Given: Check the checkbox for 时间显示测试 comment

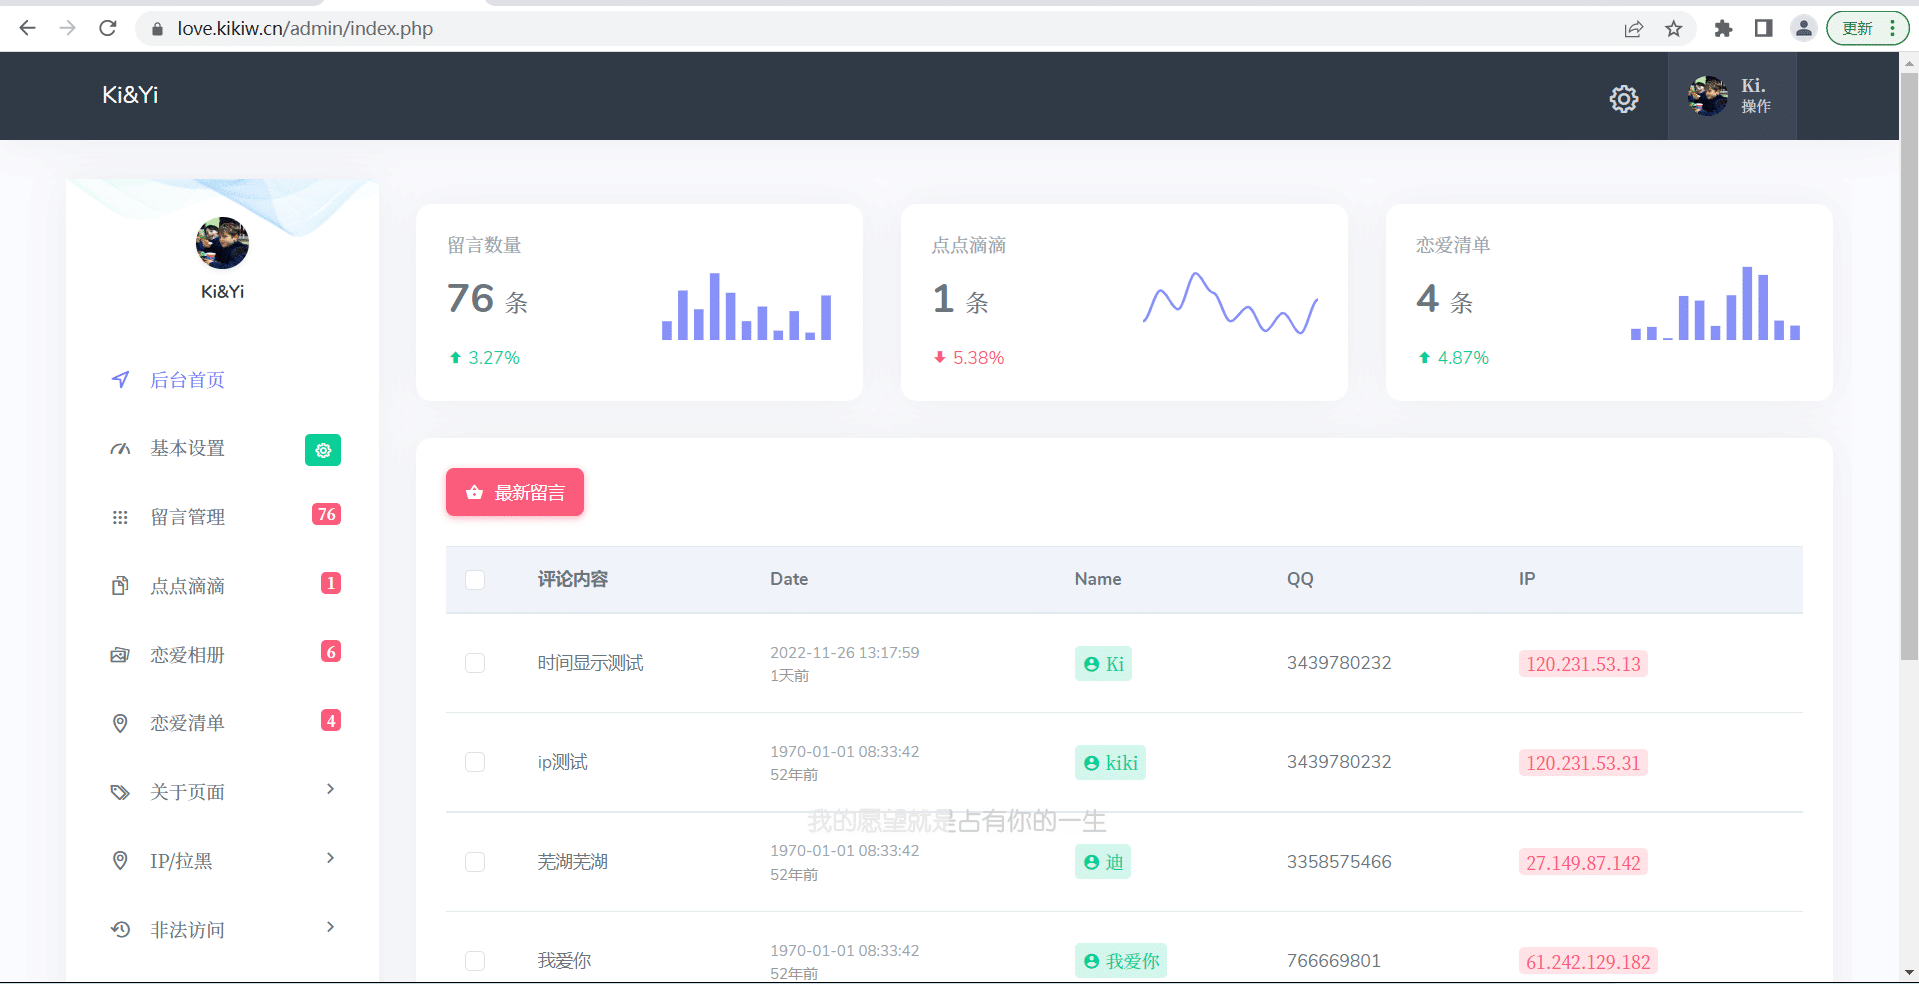Looking at the screenshot, I should [x=475, y=662].
